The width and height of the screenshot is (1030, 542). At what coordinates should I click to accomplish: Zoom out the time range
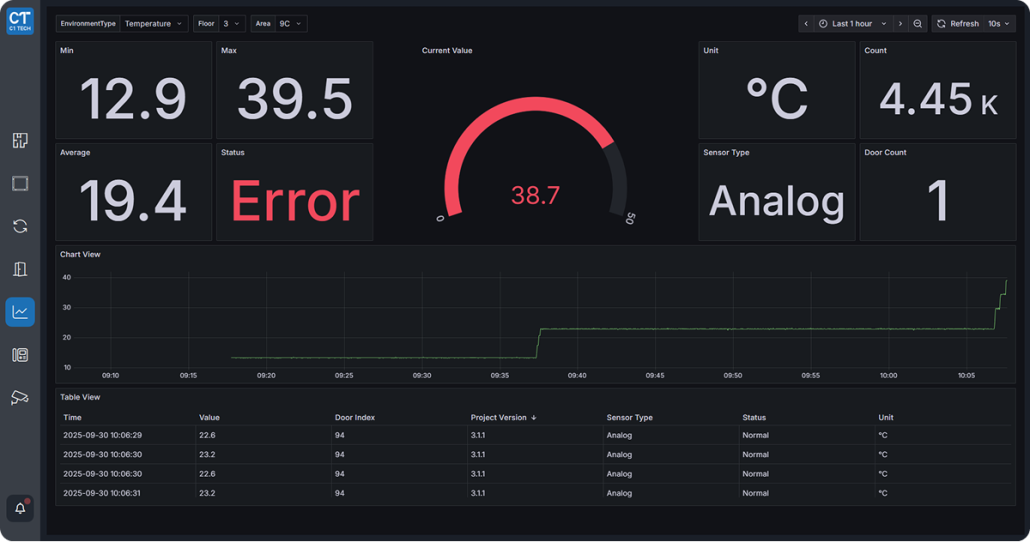pos(917,24)
